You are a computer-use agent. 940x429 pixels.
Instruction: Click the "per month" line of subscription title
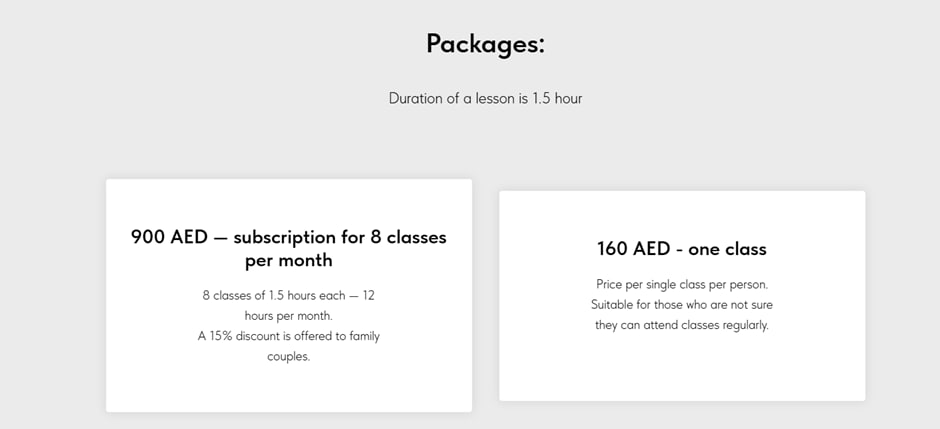click(289, 261)
